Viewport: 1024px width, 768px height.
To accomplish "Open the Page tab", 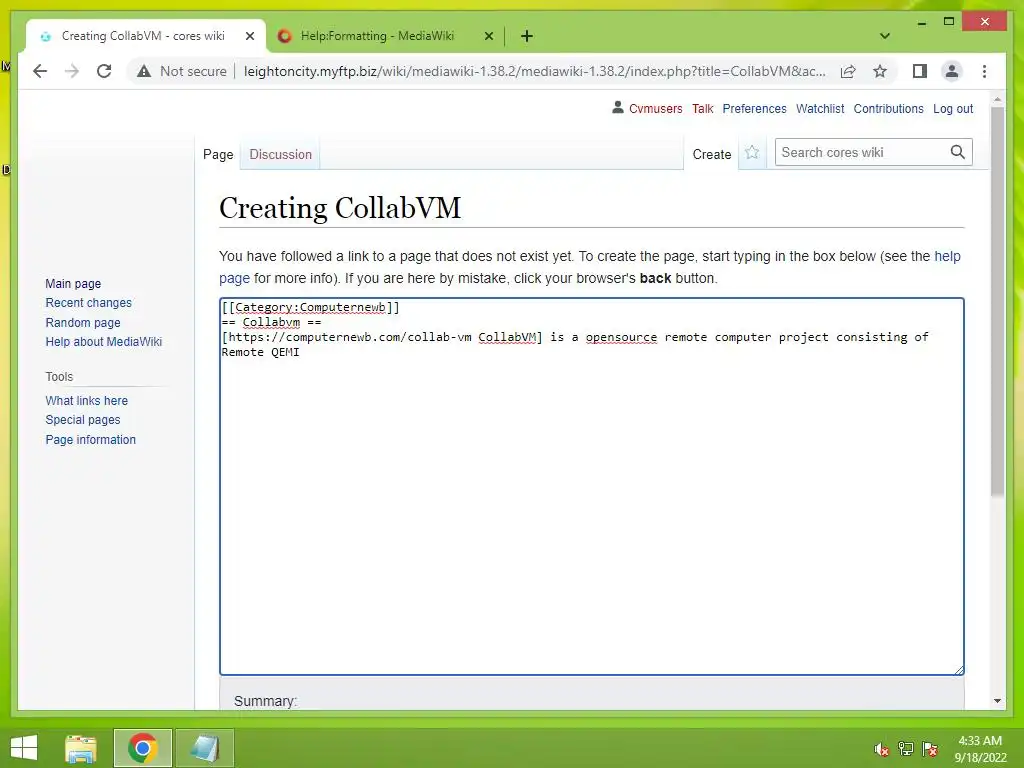I will tap(218, 155).
